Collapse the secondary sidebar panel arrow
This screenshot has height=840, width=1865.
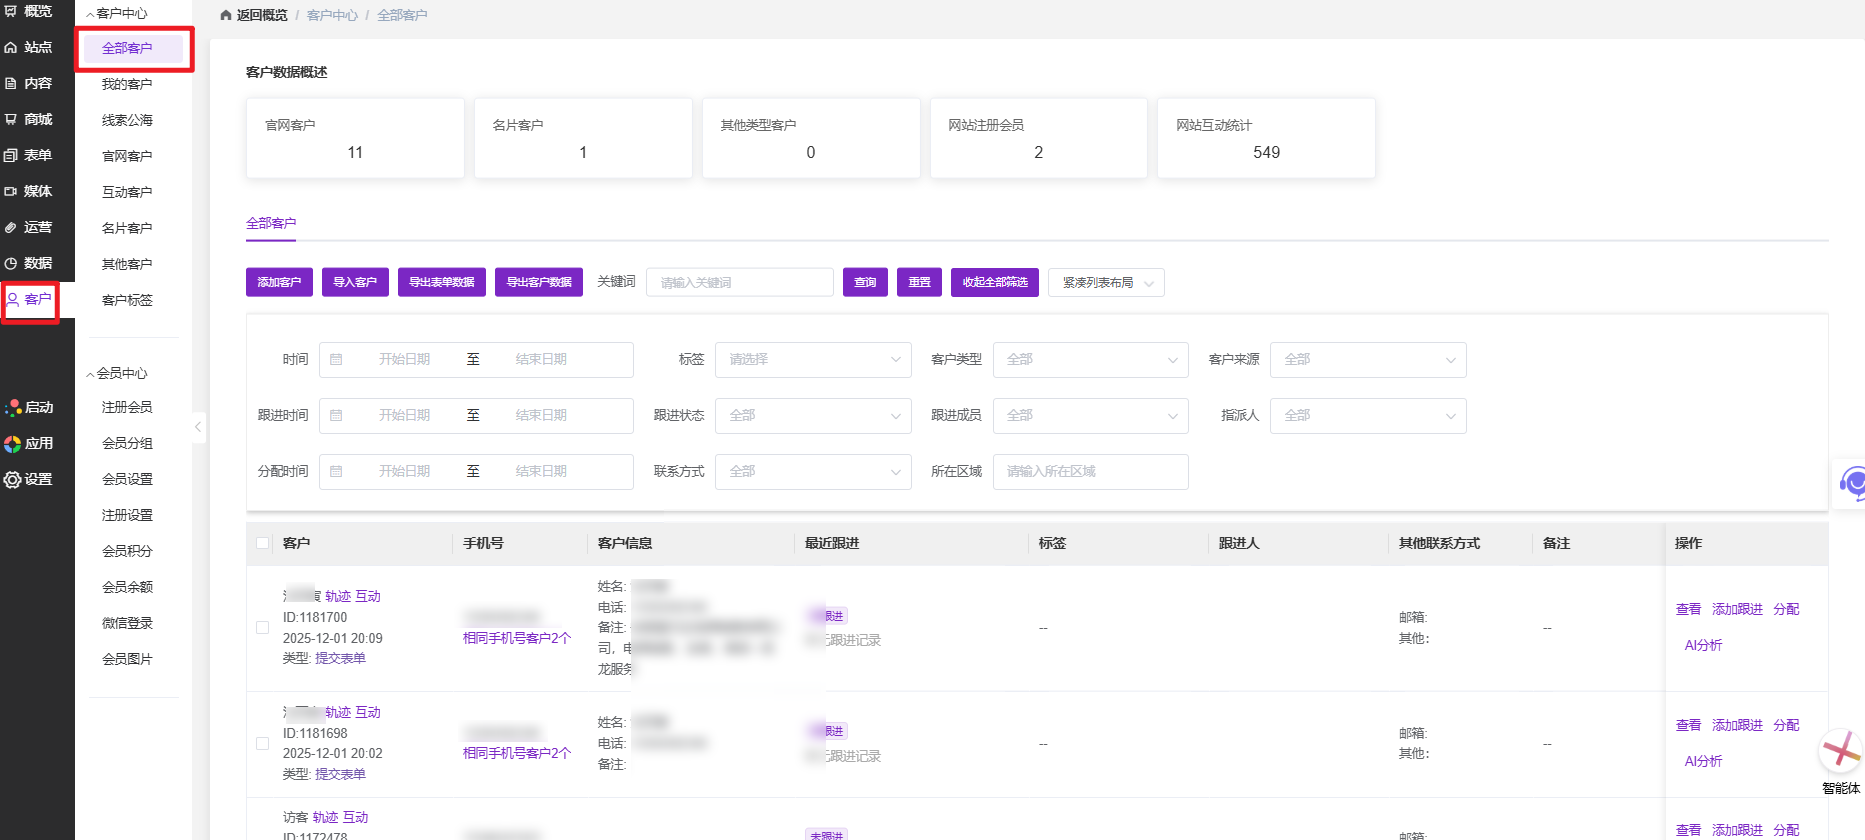tap(198, 427)
